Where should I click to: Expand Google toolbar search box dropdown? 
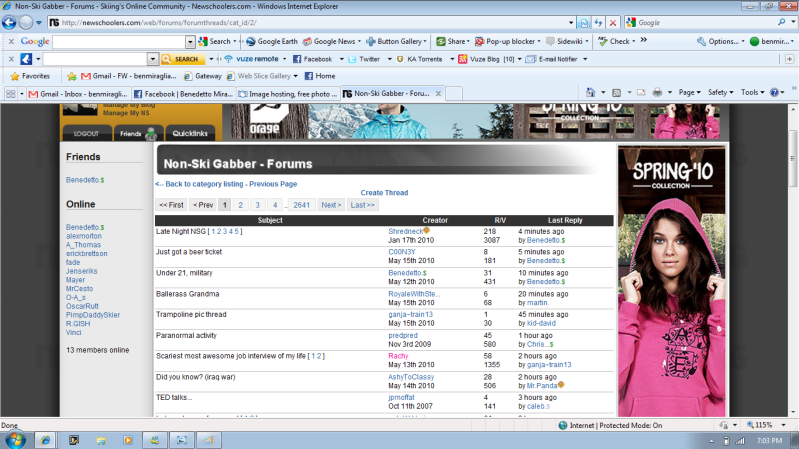point(190,42)
